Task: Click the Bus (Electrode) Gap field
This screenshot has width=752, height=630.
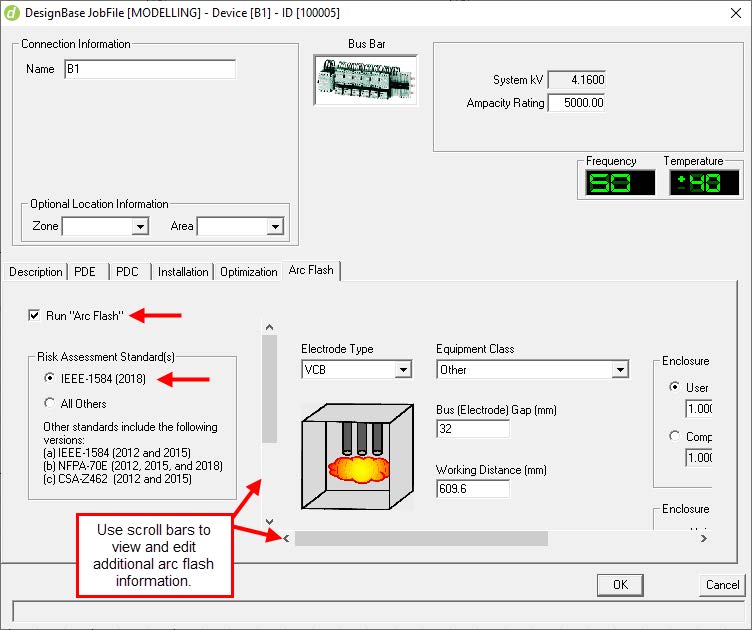Action: coord(473,429)
